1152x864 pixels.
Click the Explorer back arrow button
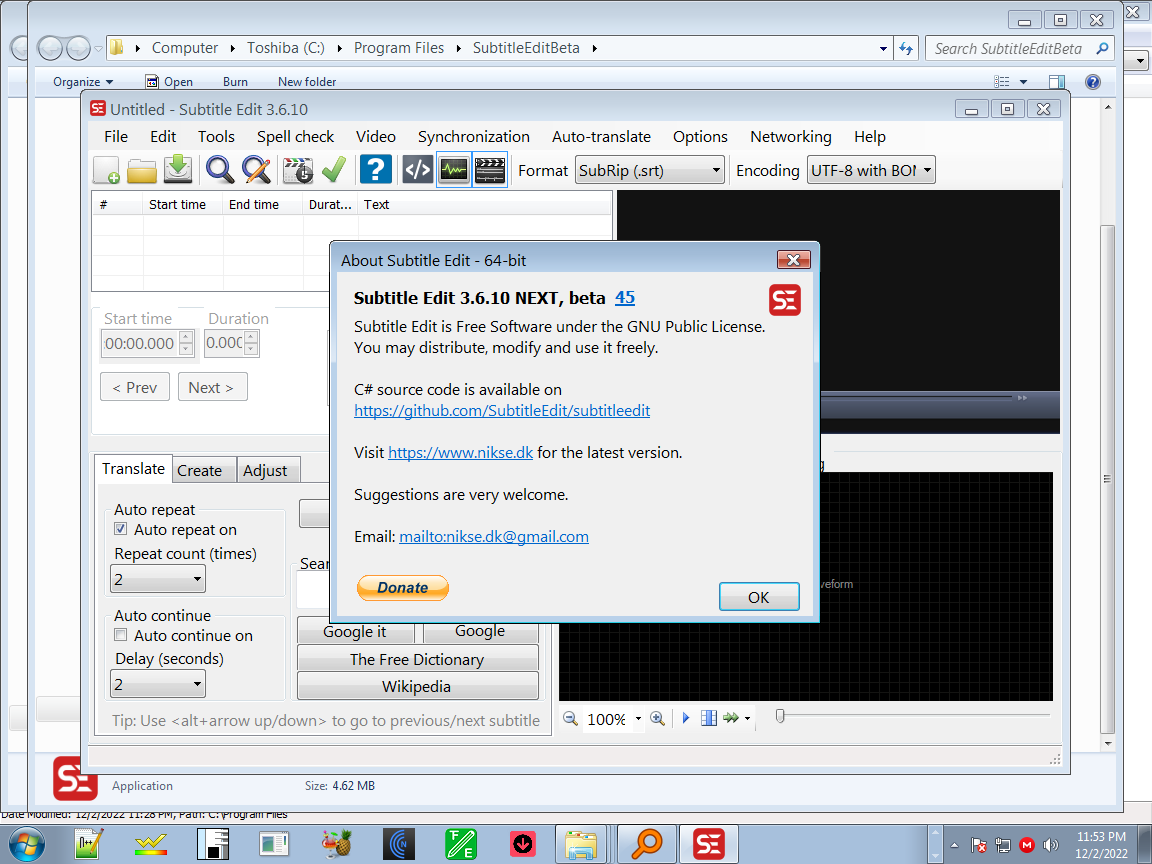pos(51,48)
